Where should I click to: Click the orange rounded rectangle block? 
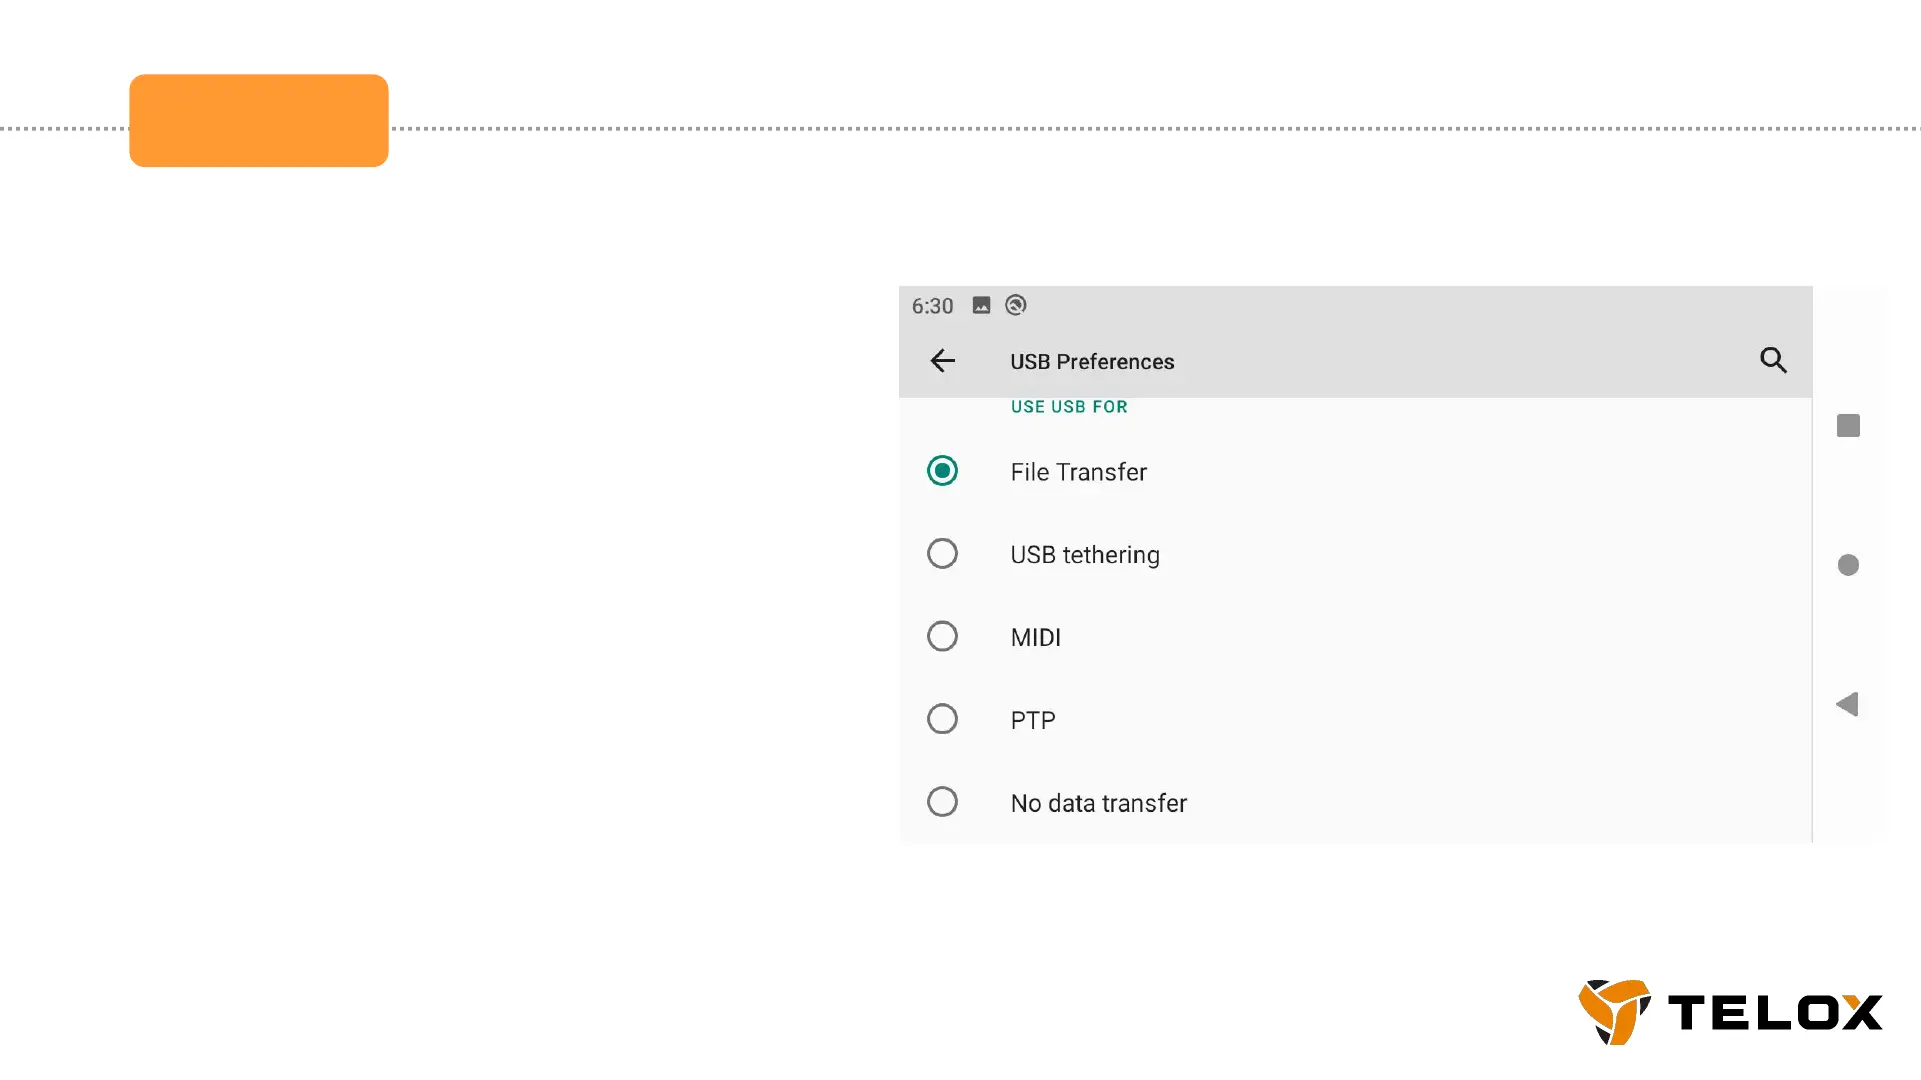(x=259, y=121)
